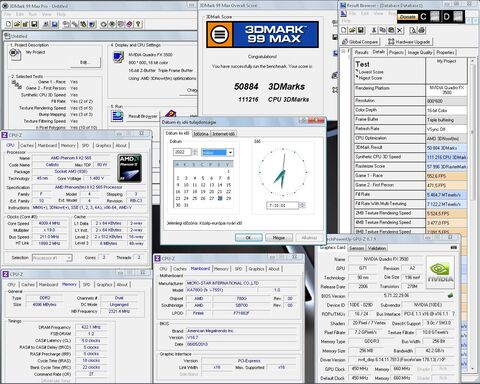Click Print Preview icon in Result Browser toolbar
Screen dimensions: 480x384
point(413,30)
